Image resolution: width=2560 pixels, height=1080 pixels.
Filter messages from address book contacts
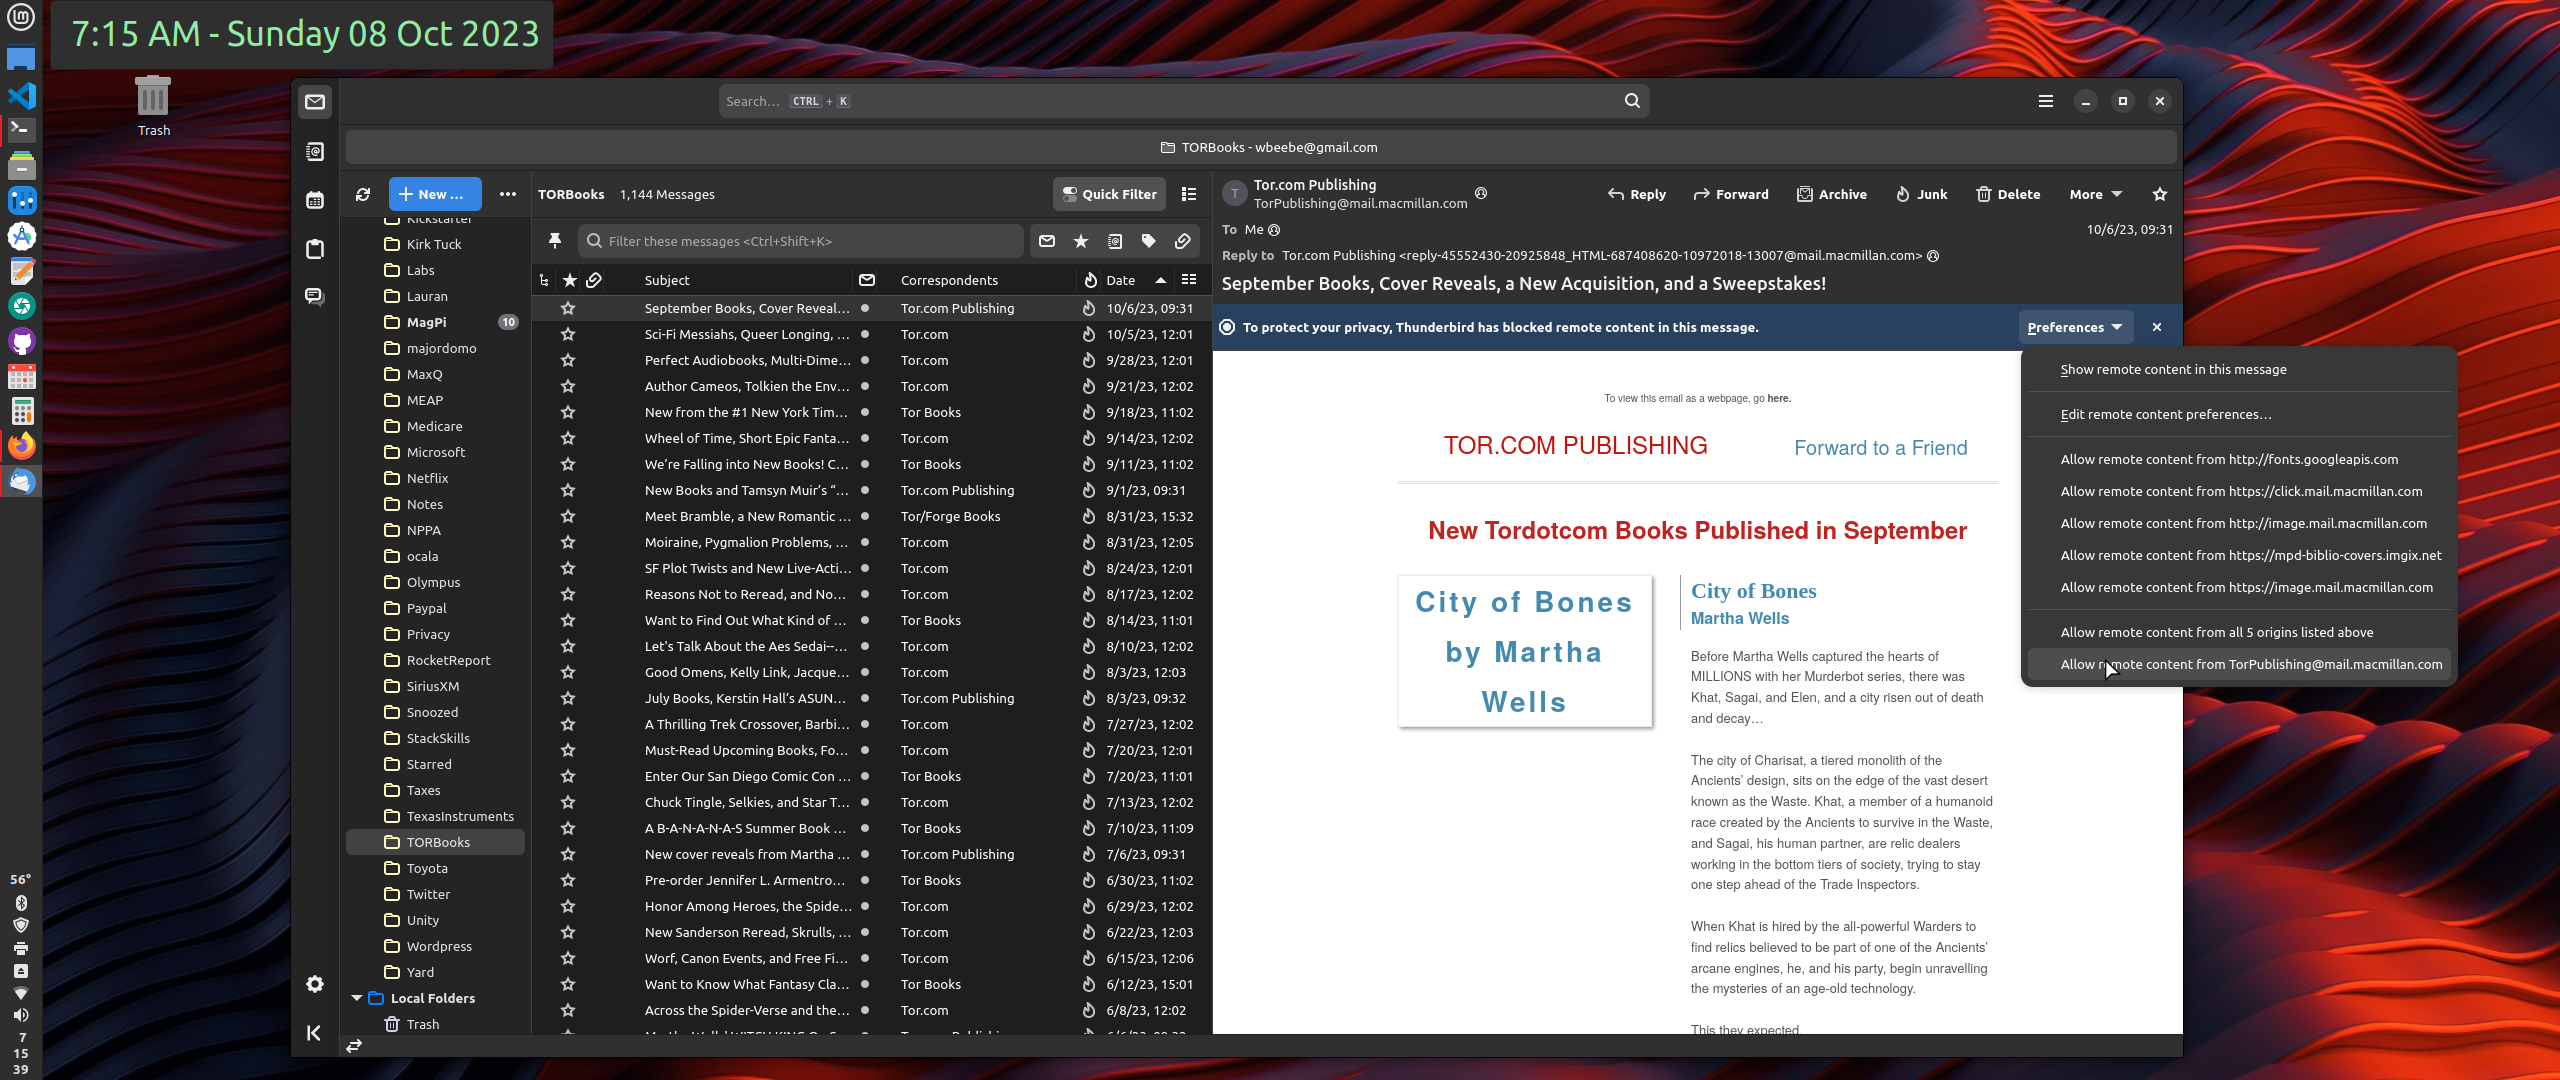(x=1115, y=241)
